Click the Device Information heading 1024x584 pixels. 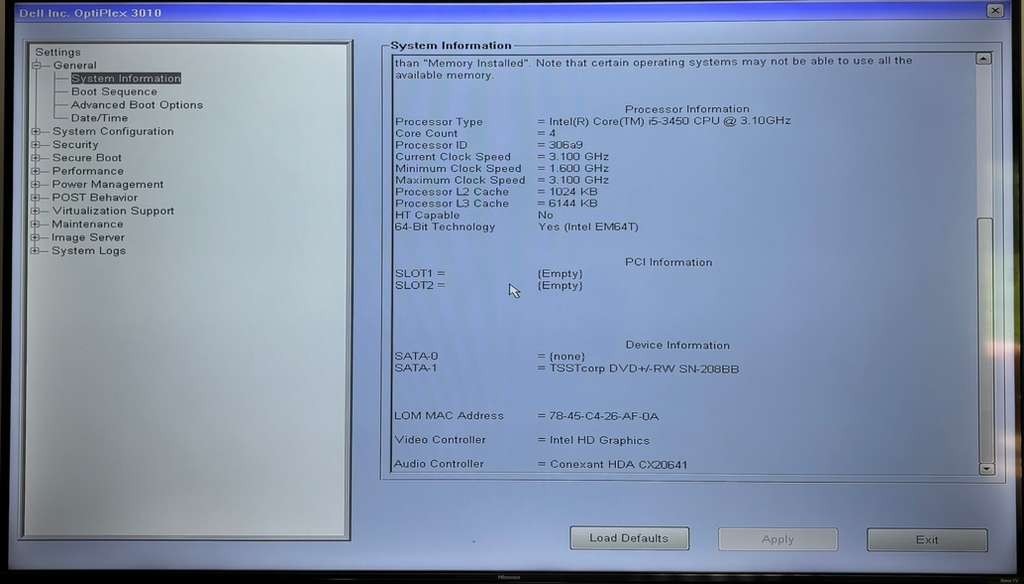[x=678, y=345]
